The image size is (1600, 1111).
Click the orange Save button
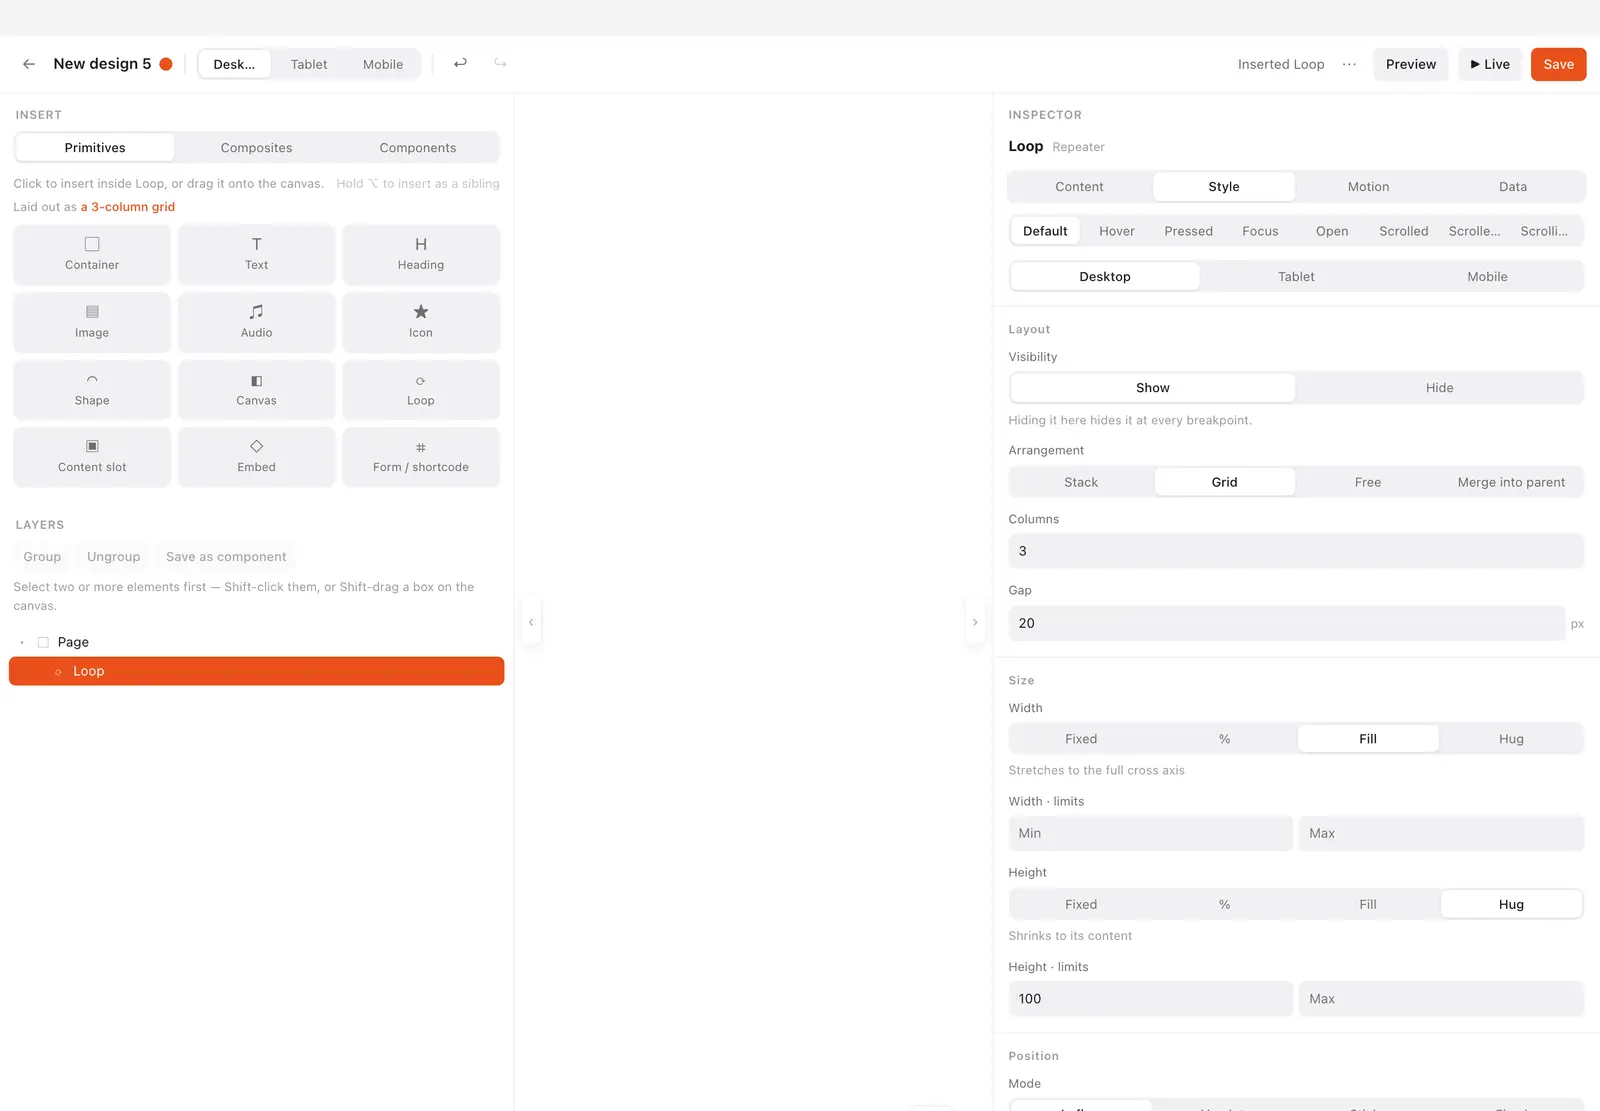click(x=1558, y=64)
